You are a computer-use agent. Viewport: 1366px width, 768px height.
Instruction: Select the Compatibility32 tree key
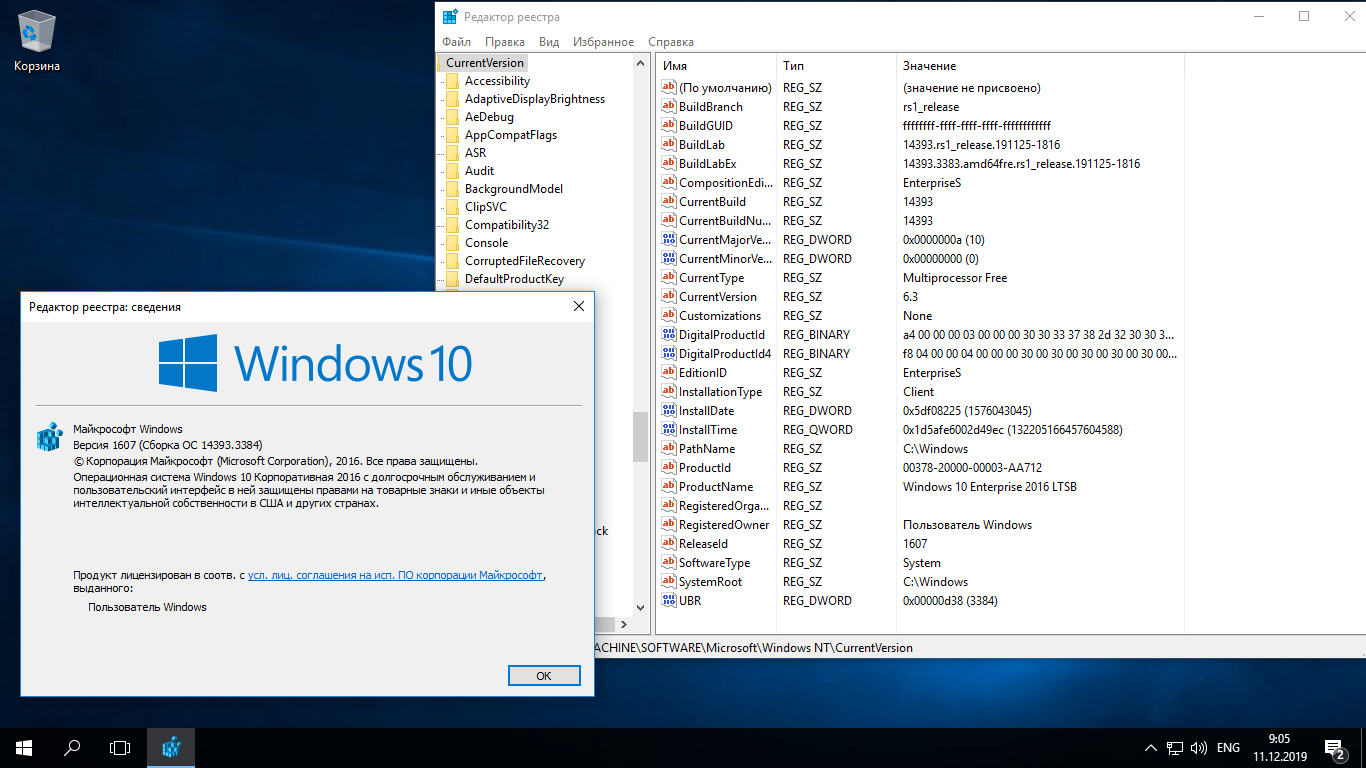coord(507,225)
